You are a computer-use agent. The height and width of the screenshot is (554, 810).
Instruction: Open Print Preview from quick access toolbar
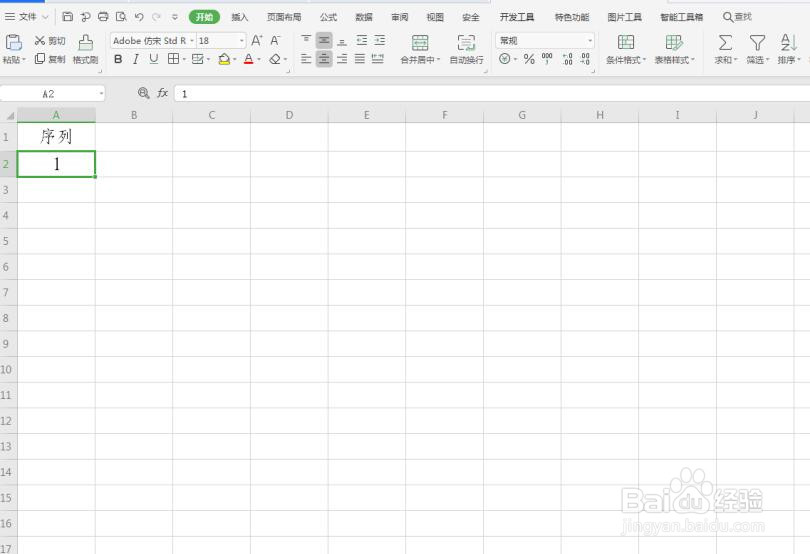121,17
